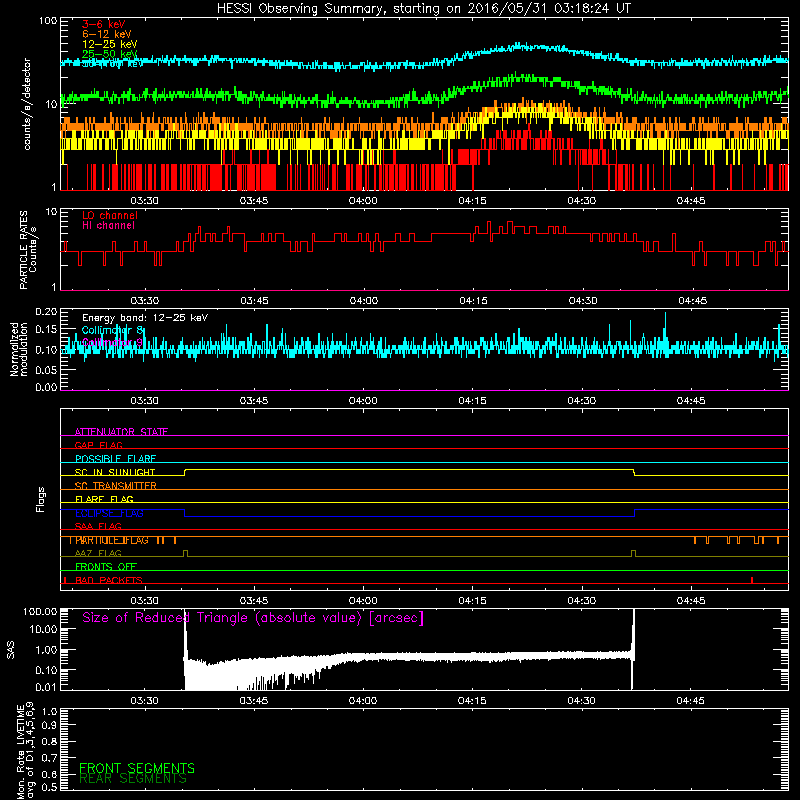
Task: Click the ATTENUATOR STATE flag label
Action: click(121, 432)
